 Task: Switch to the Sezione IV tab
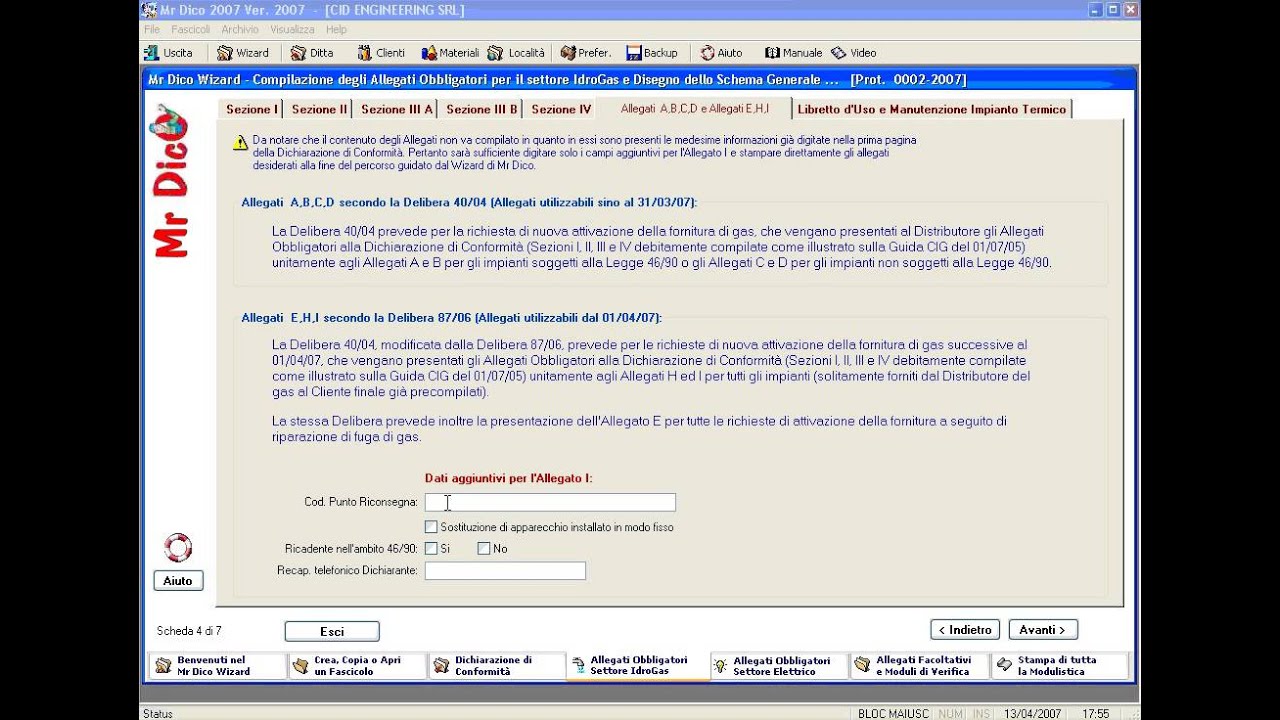pos(561,109)
